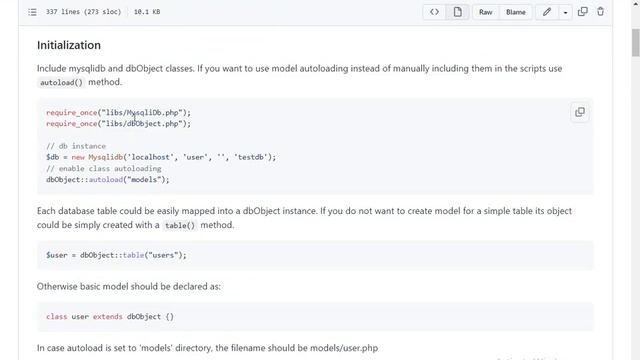Click the inline autoload() code text

click(61, 82)
